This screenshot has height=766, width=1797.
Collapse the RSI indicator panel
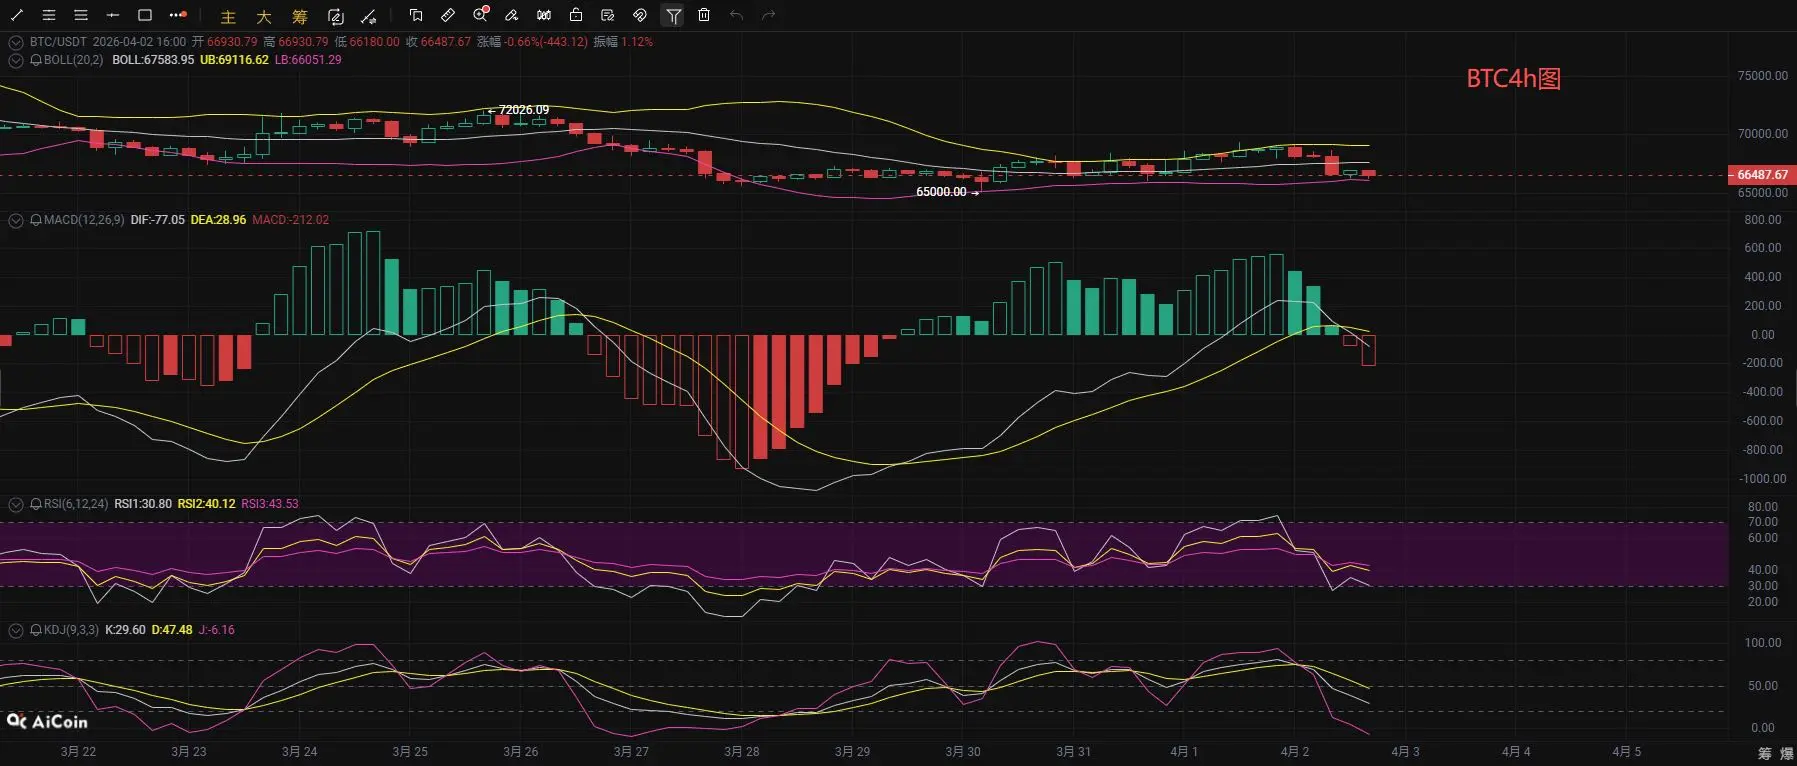(x=15, y=504)
